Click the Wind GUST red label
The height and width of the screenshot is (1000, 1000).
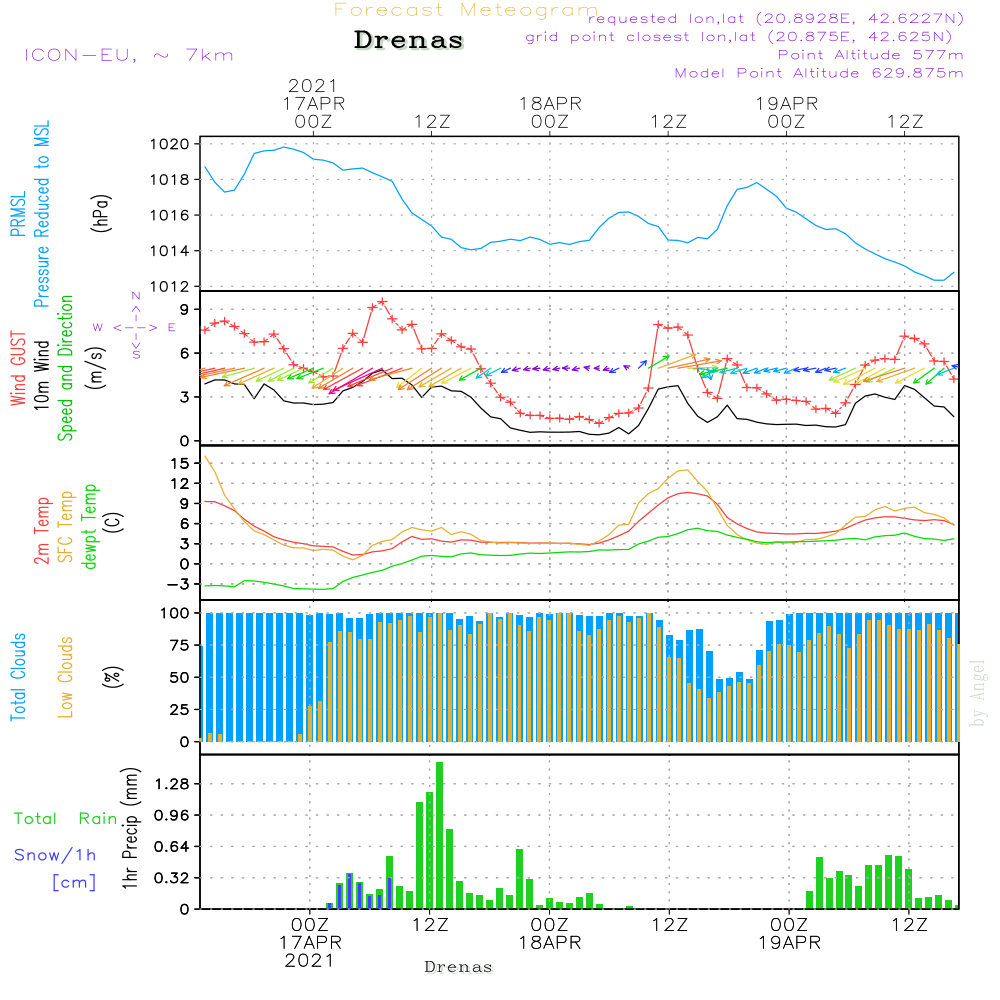18,368
